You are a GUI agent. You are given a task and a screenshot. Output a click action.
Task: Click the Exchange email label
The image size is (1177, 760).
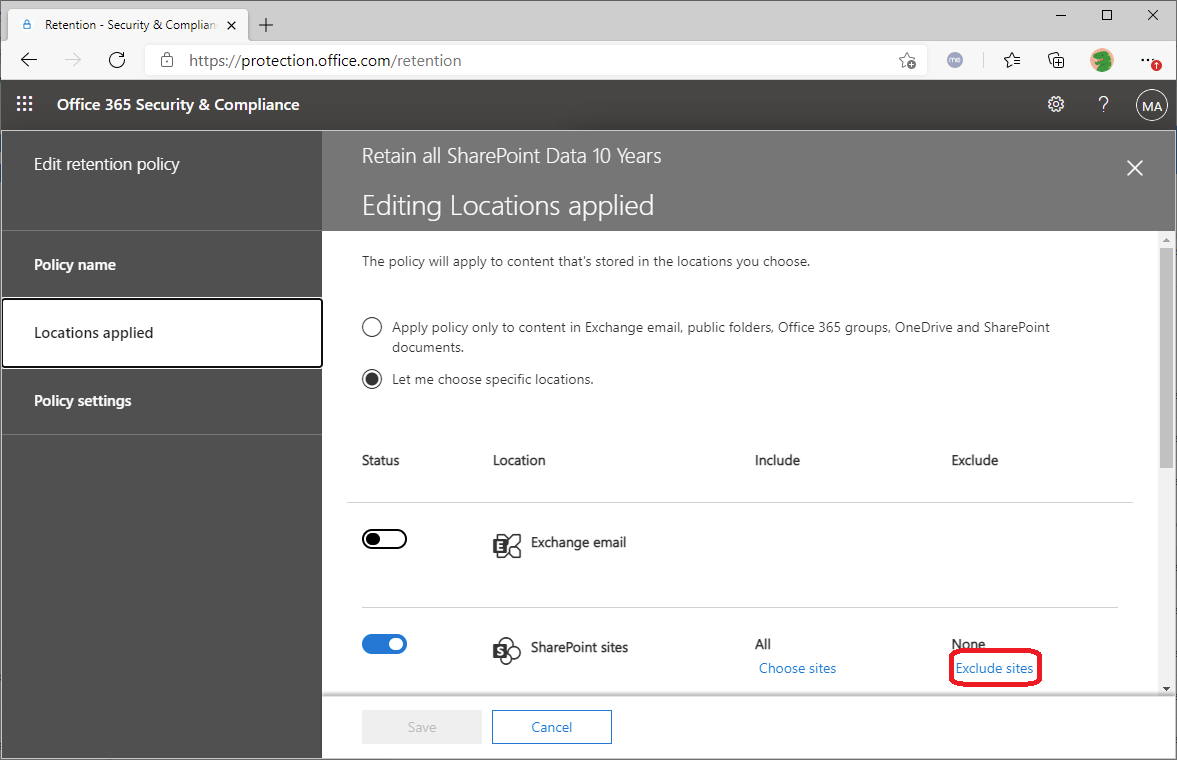coord(578,542)
